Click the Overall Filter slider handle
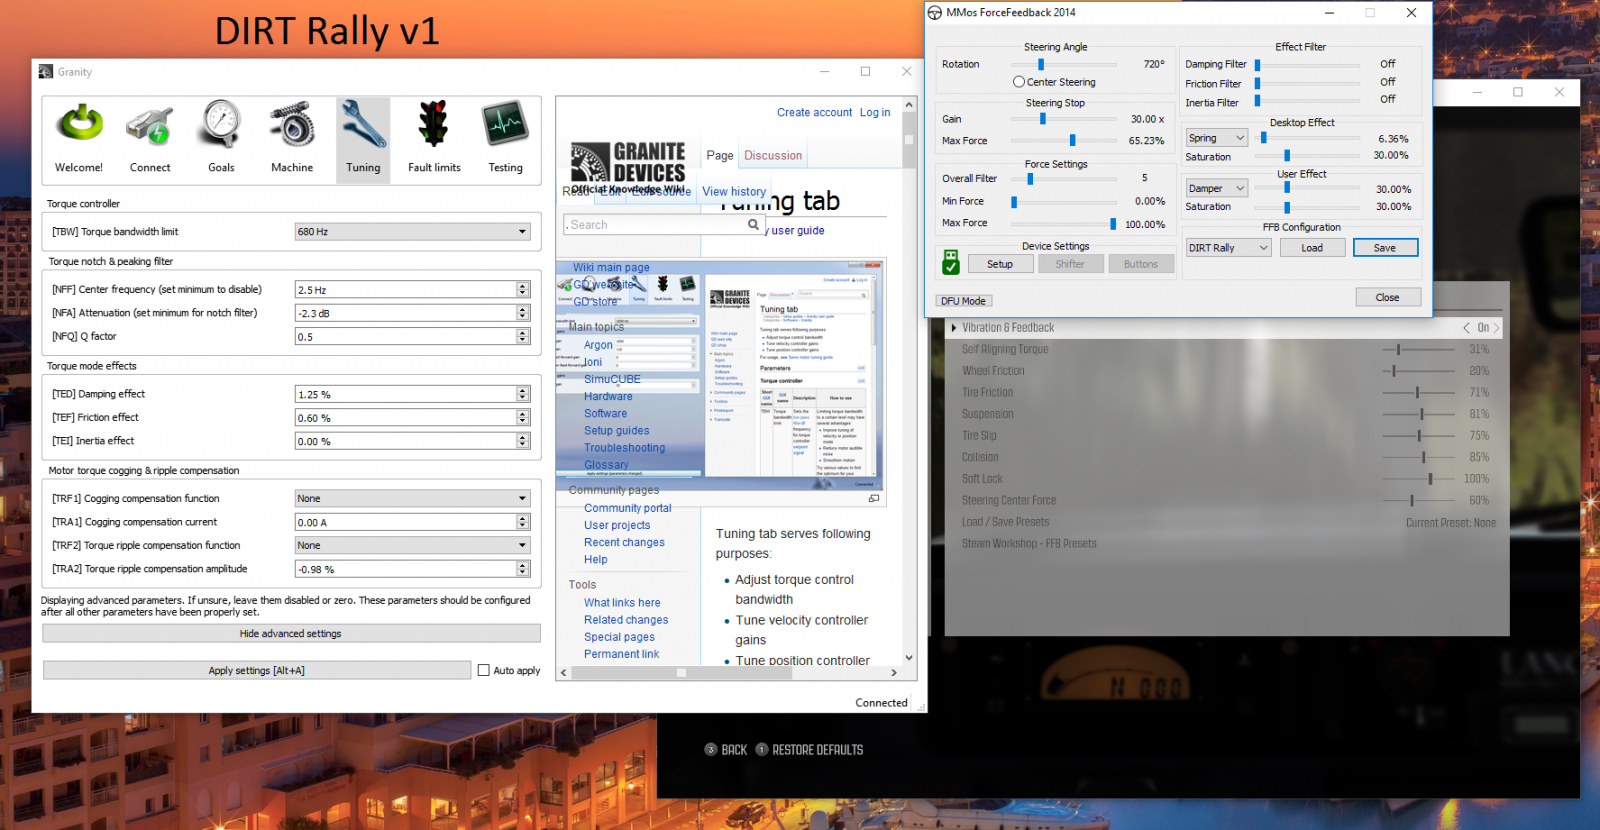 point(1030,179)
